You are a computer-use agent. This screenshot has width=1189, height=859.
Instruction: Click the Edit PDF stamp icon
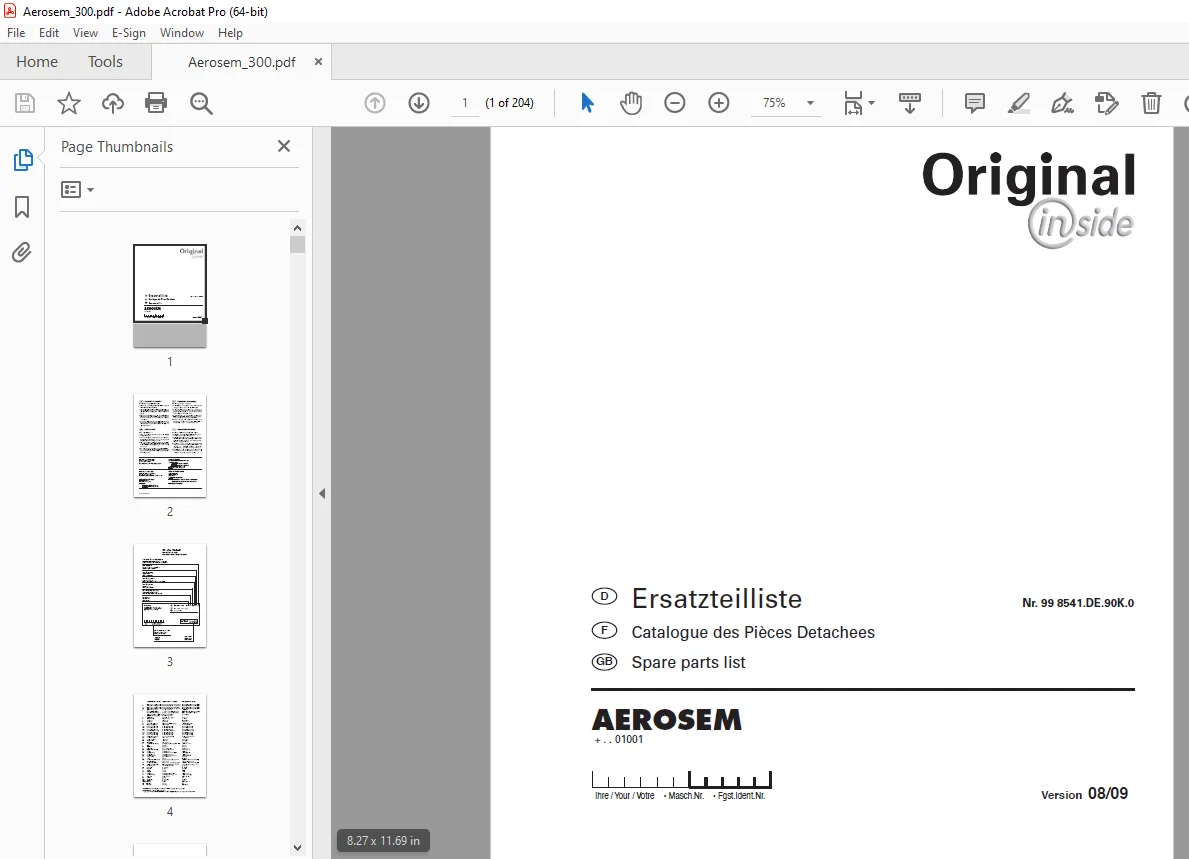click(x=1106, y=103)
